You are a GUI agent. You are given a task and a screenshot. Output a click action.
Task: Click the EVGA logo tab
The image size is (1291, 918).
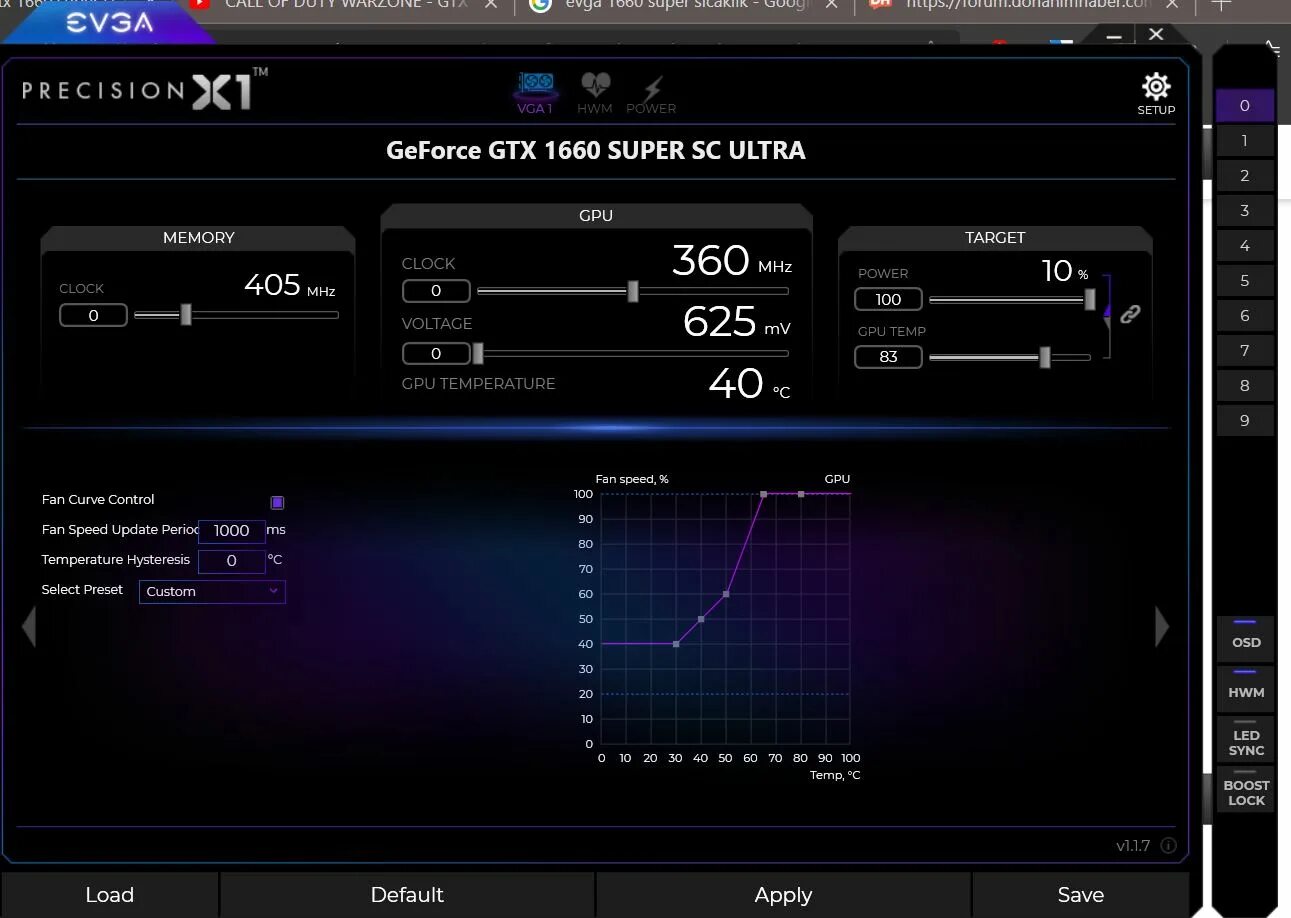(x=110, y=22)
